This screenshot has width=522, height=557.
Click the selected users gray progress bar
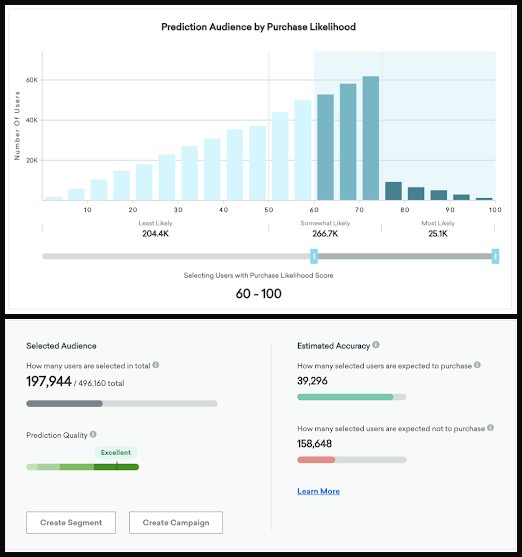[x=122, y=404]
